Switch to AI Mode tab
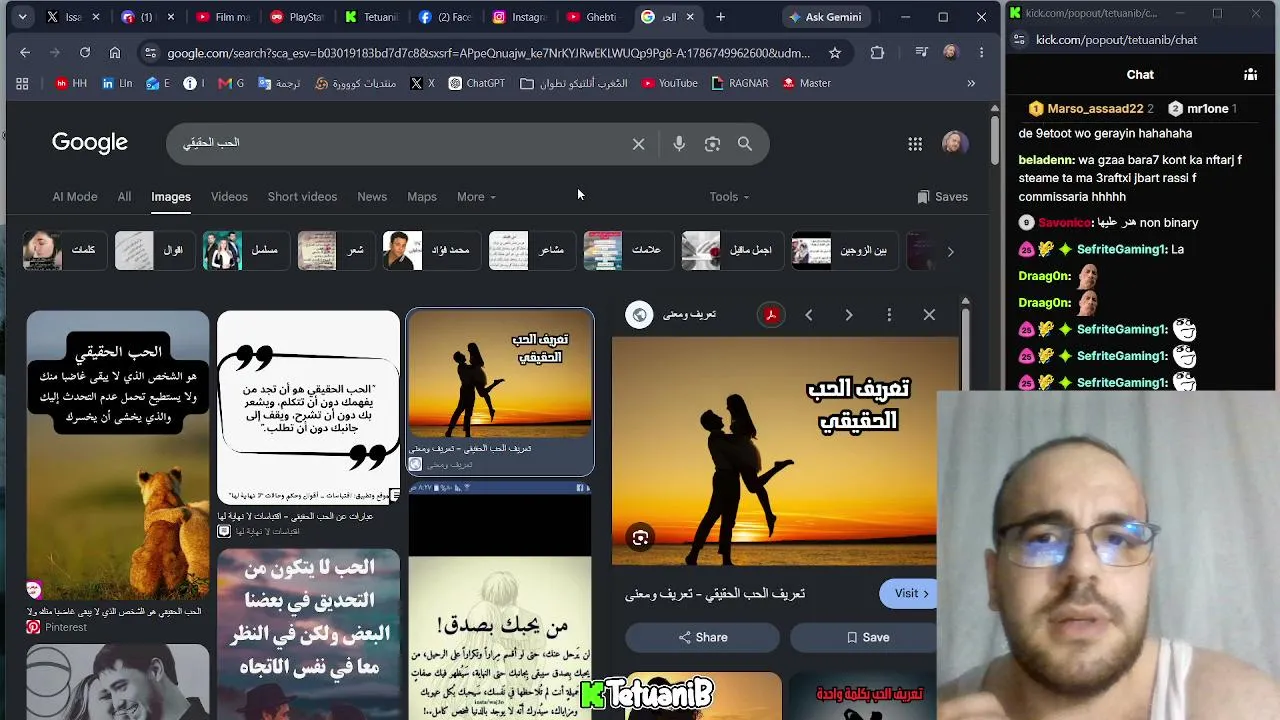The image size is (1280, 720). (75, 197)
